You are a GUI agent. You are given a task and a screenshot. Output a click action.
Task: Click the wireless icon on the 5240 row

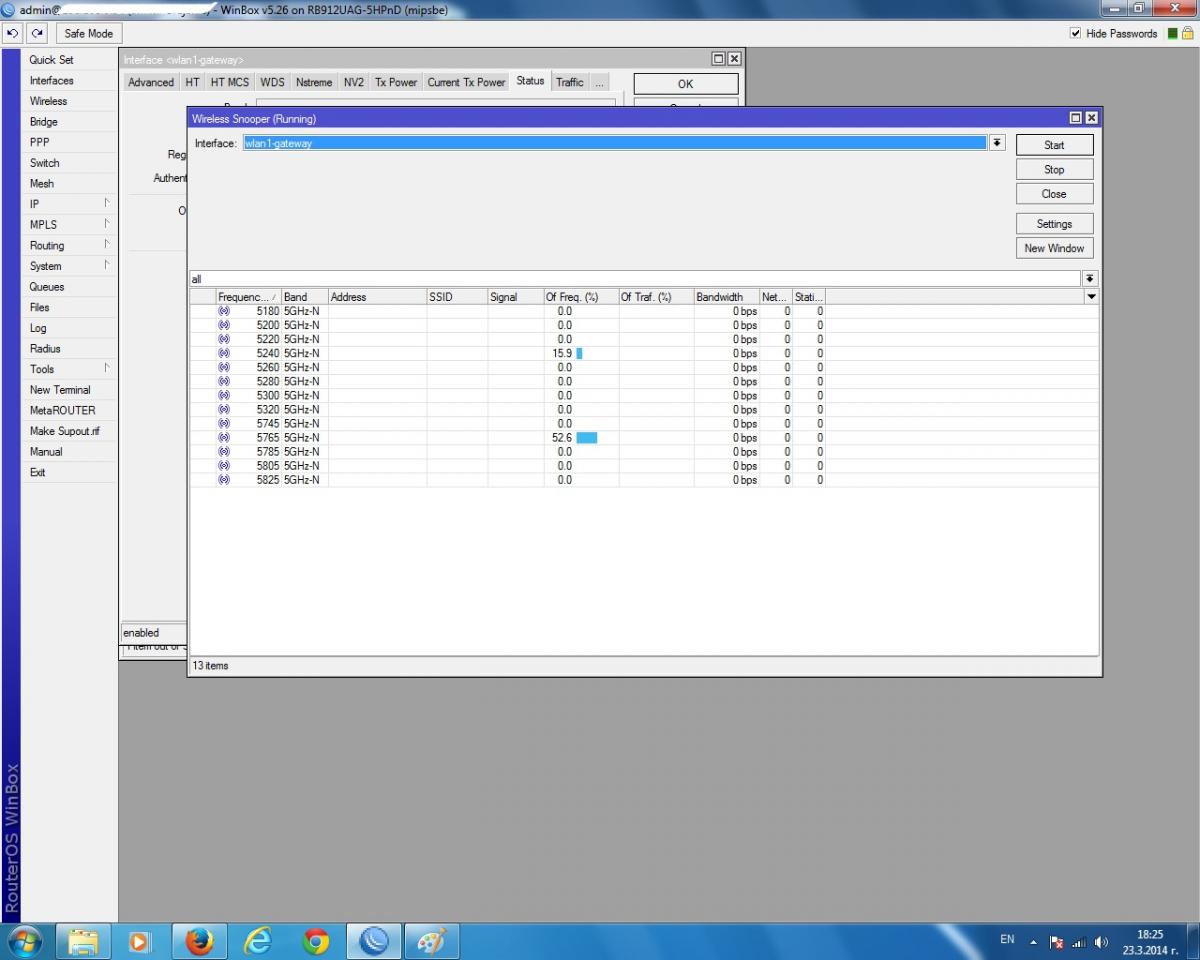click(x=223, y=353)
